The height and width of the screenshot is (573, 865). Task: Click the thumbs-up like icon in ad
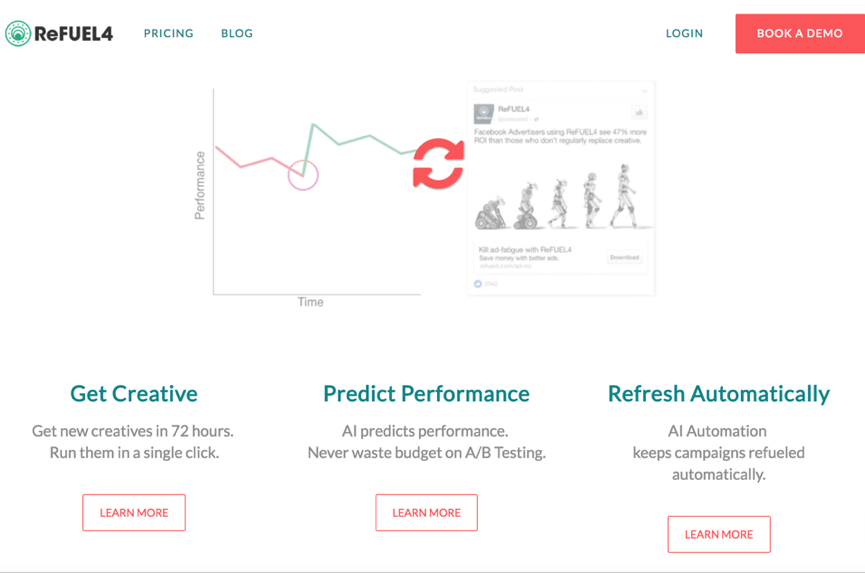639,112
